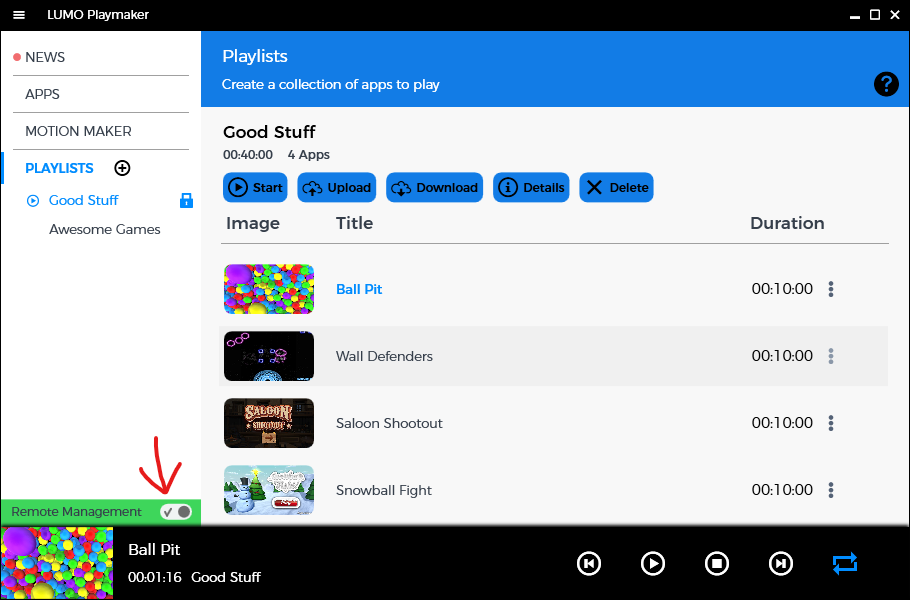Stop playback in the player bar
910x600 pixels.
pos(717,563)
